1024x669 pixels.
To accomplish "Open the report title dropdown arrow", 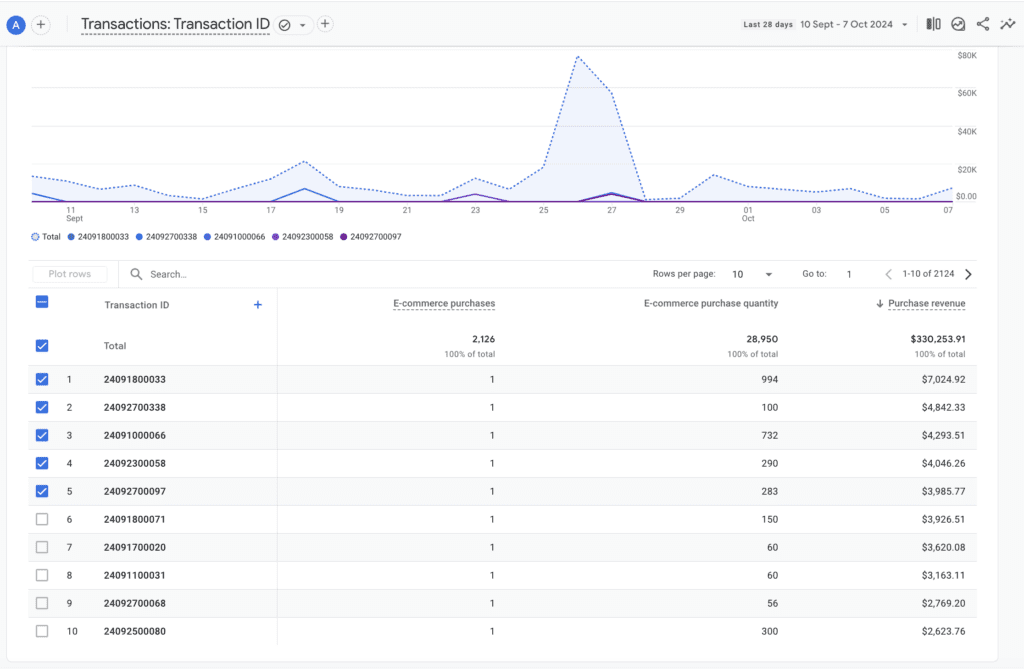I will point(302,25).
